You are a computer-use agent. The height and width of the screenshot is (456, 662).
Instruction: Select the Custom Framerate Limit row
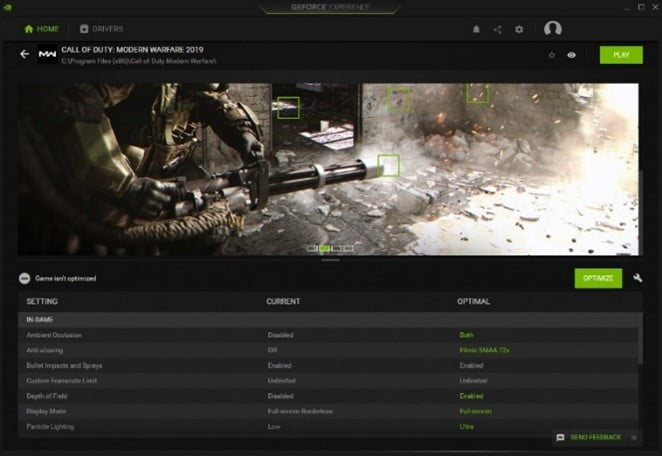click(328, 380)
